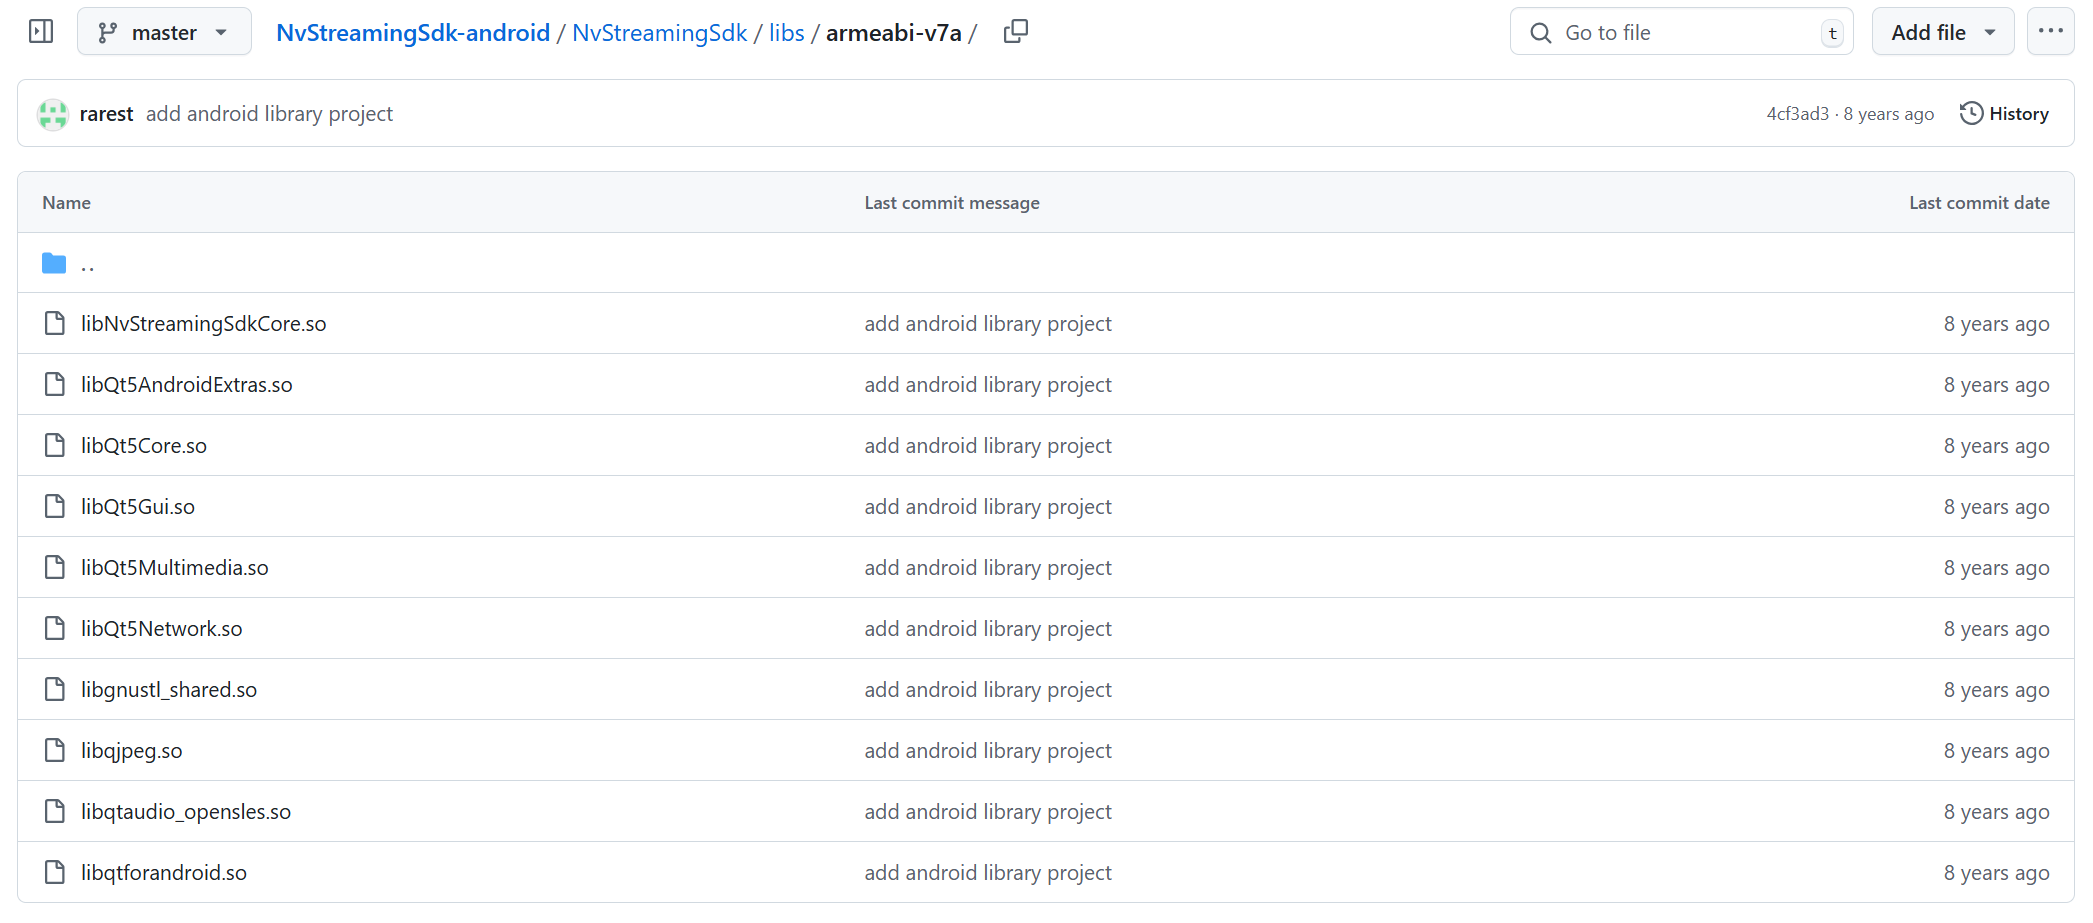Click file icon beside libgnustl_shared.so
Viewport: 2093px width, 923px height.
tap(55, 690)
